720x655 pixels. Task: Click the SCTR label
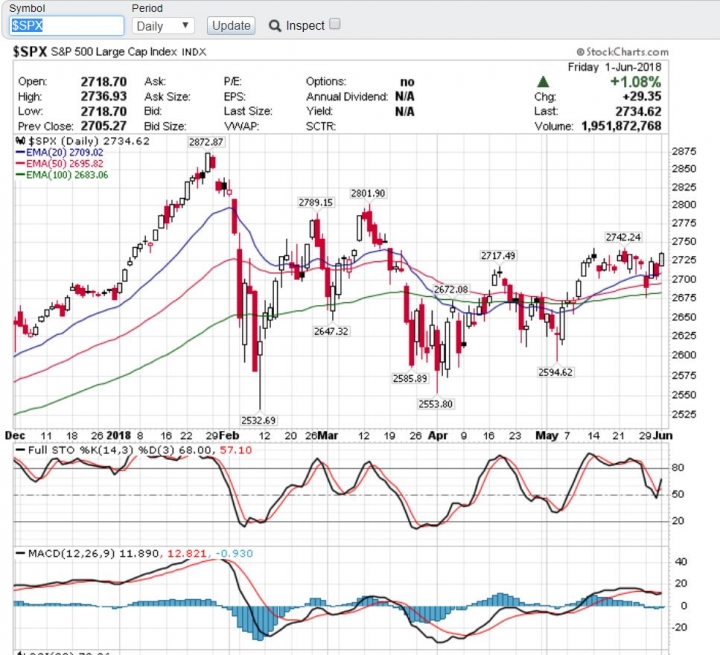(x=321, y=126)
